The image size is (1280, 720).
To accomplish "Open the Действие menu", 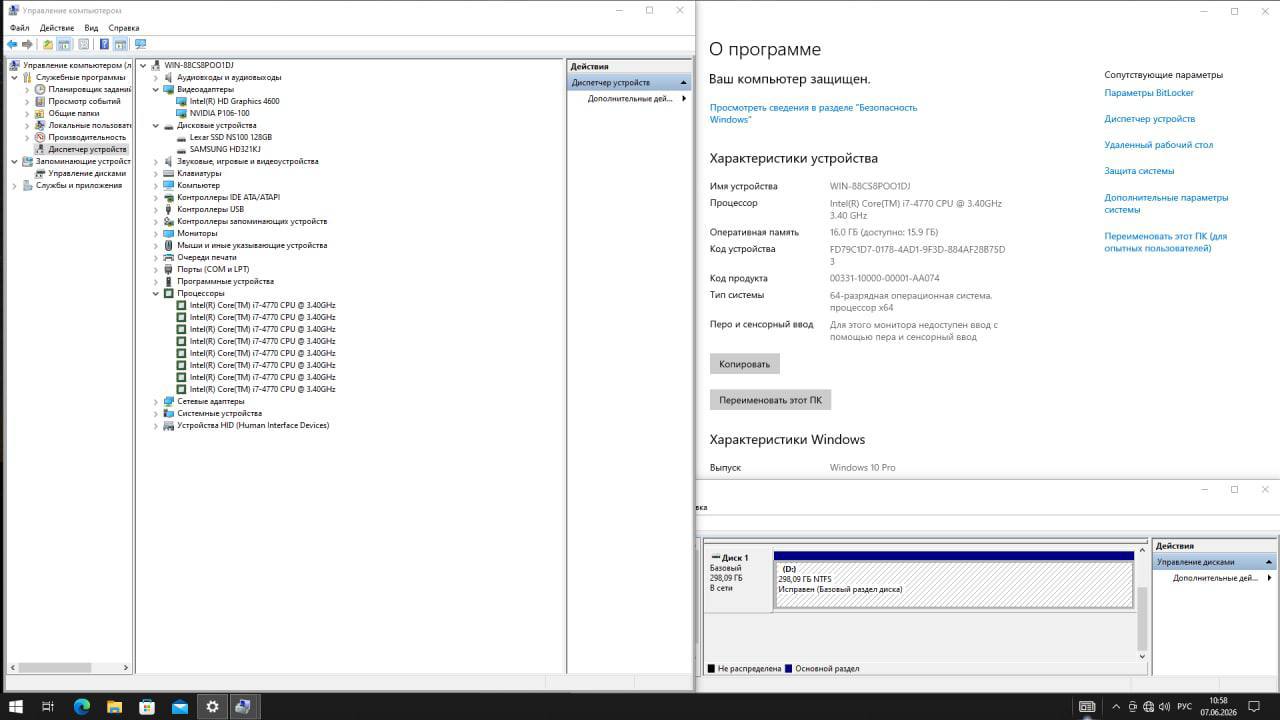I will coord(57,28).
